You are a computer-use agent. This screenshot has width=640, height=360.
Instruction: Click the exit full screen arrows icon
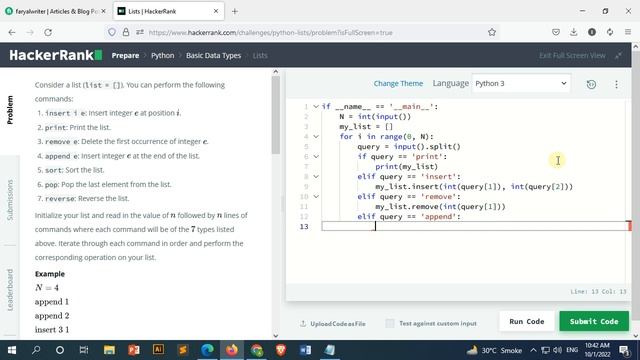(x=619, y=56)
